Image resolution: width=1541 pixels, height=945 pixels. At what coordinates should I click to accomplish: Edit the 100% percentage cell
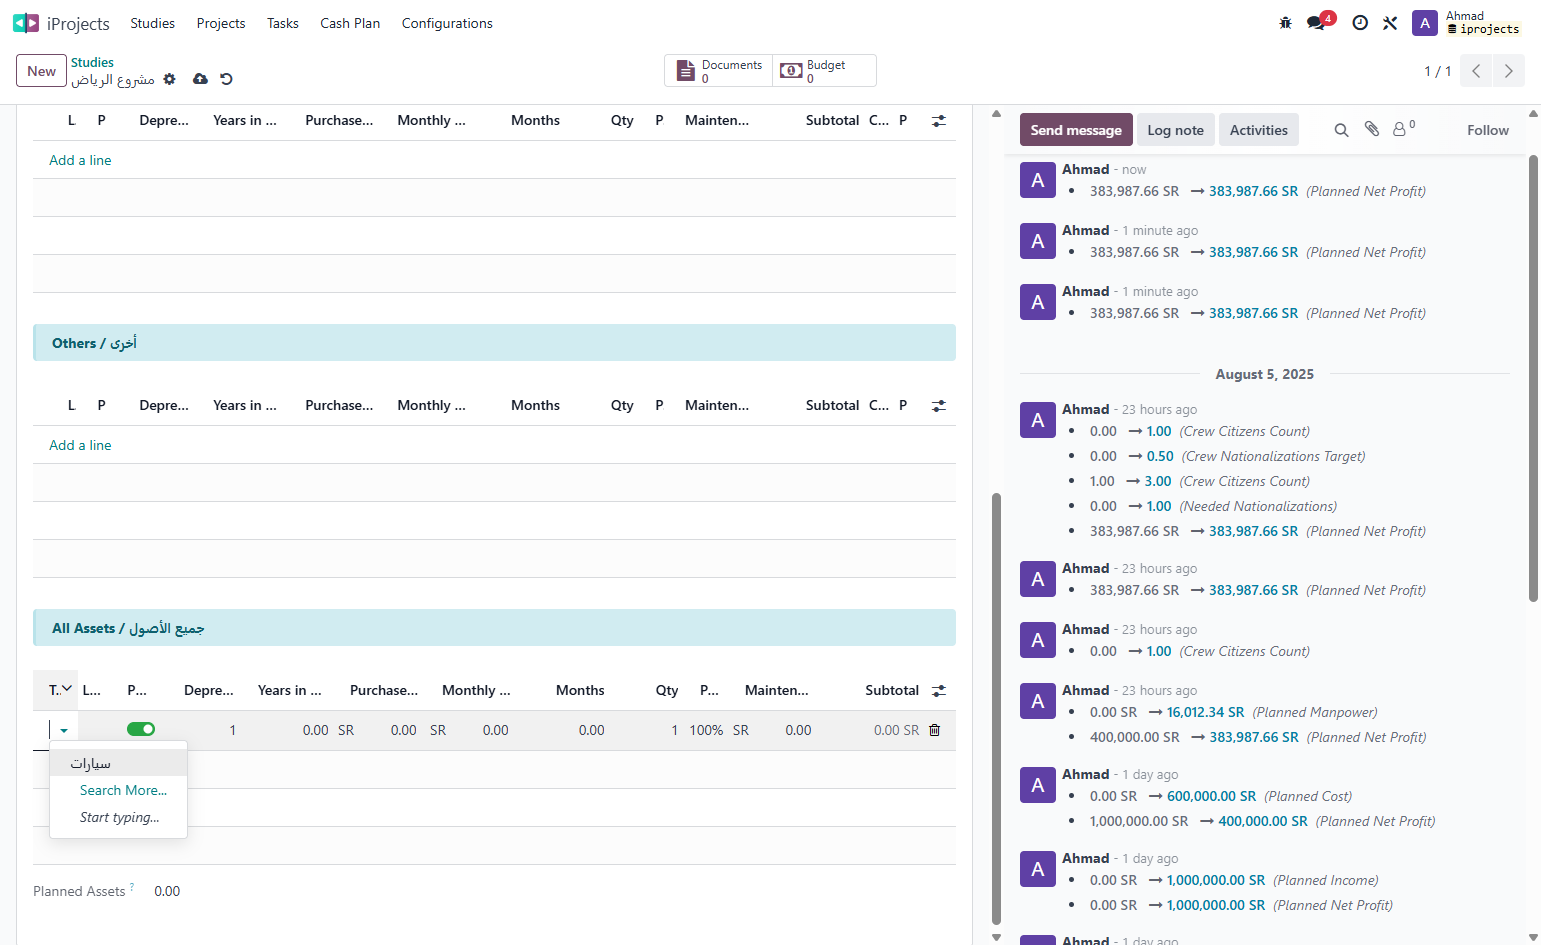[x=706, y=730]
